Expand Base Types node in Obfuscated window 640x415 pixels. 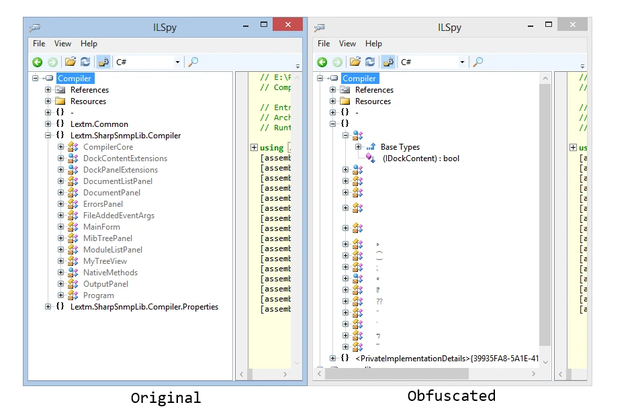358,146
